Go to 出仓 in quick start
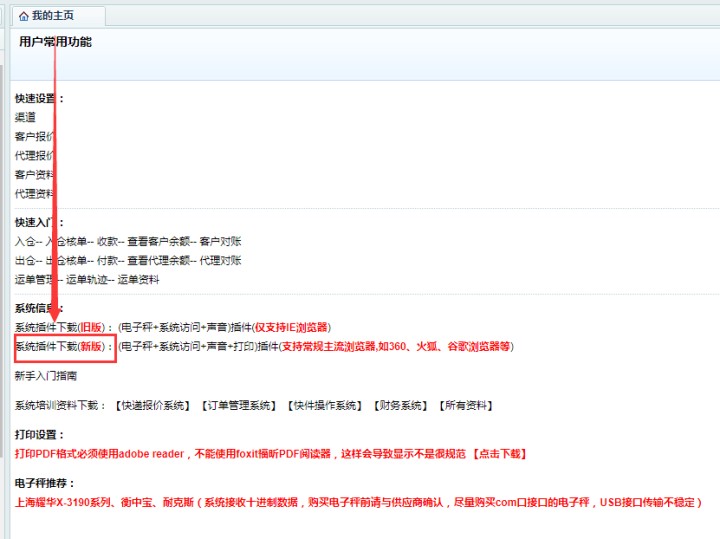720x539 pixels. [25, 261]
